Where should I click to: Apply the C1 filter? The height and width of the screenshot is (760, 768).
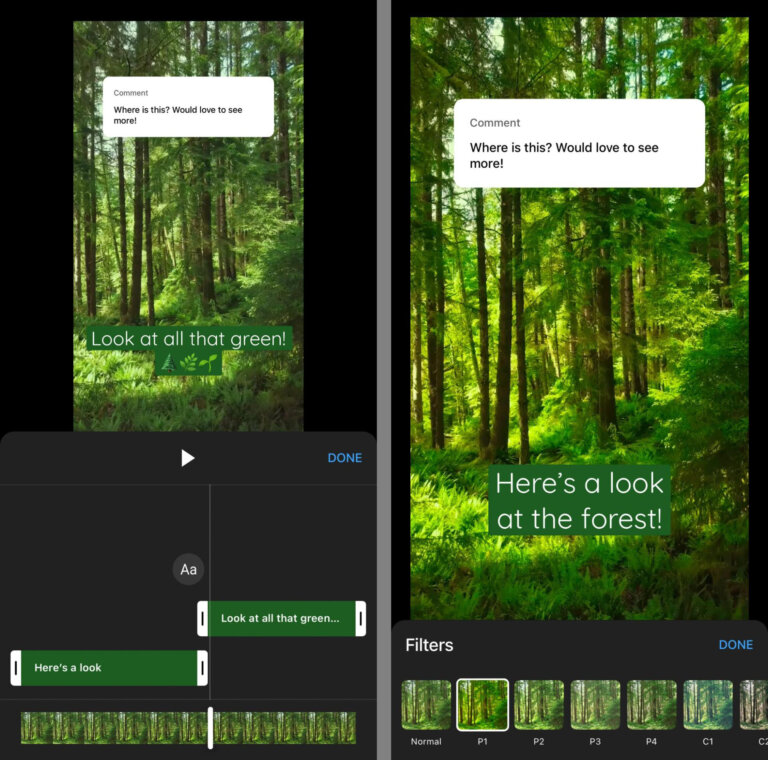(x=707, y=705)
